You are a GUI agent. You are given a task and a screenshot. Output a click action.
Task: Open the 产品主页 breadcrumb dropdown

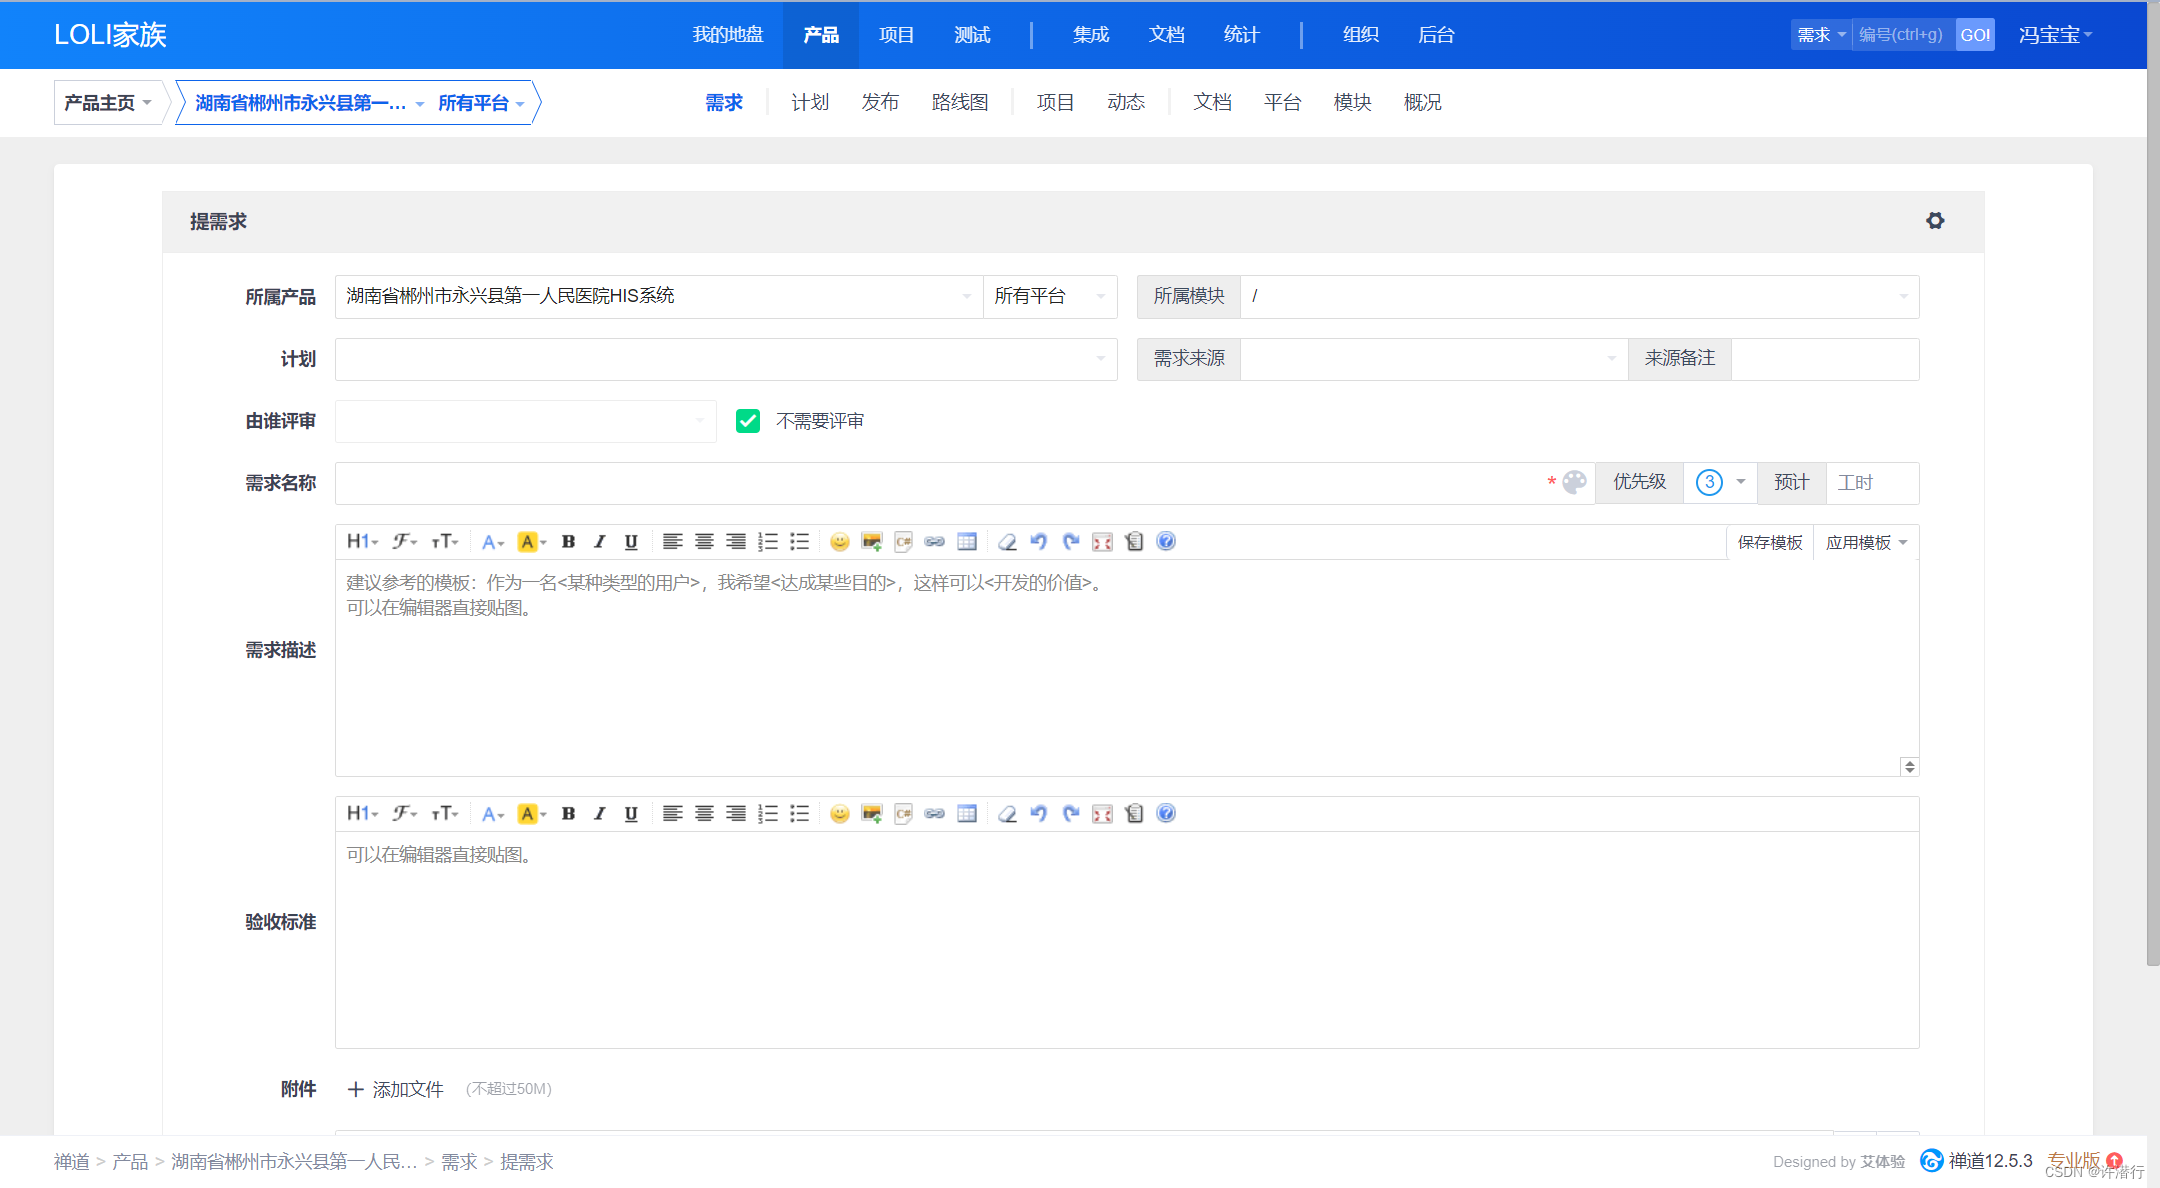[108, 103]
